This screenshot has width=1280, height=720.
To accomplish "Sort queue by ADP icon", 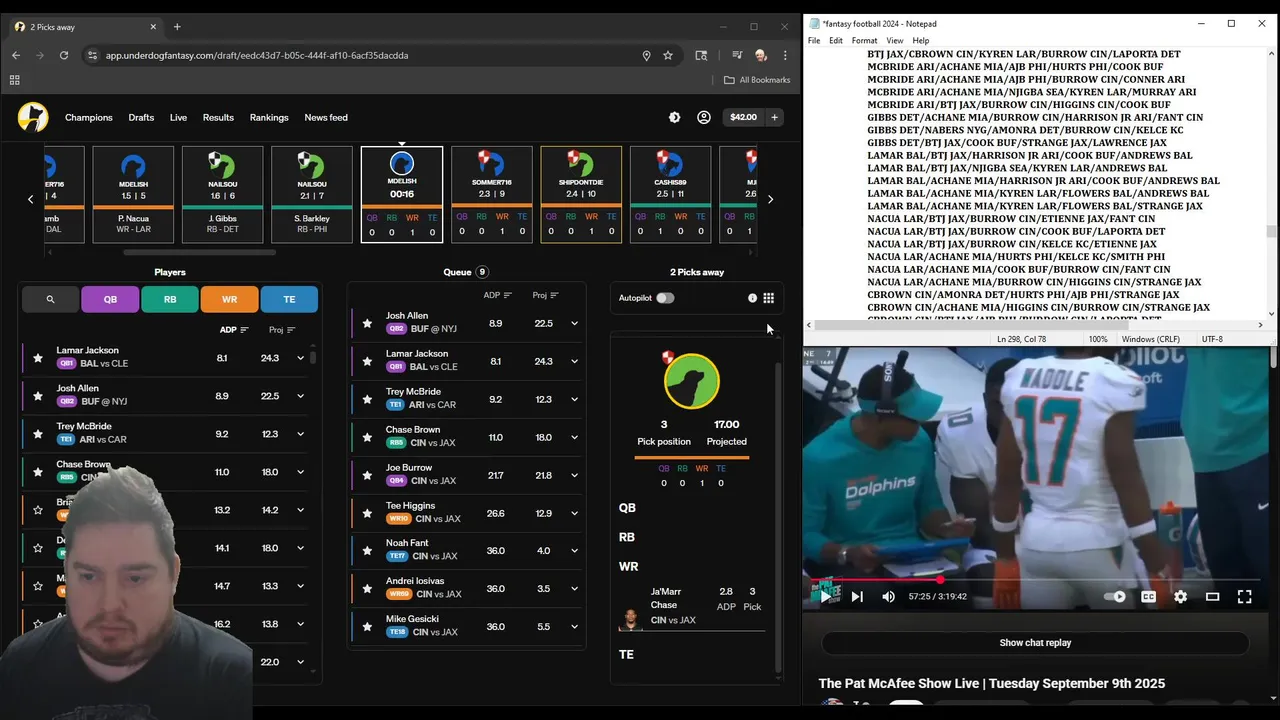I will pos(507,295).
